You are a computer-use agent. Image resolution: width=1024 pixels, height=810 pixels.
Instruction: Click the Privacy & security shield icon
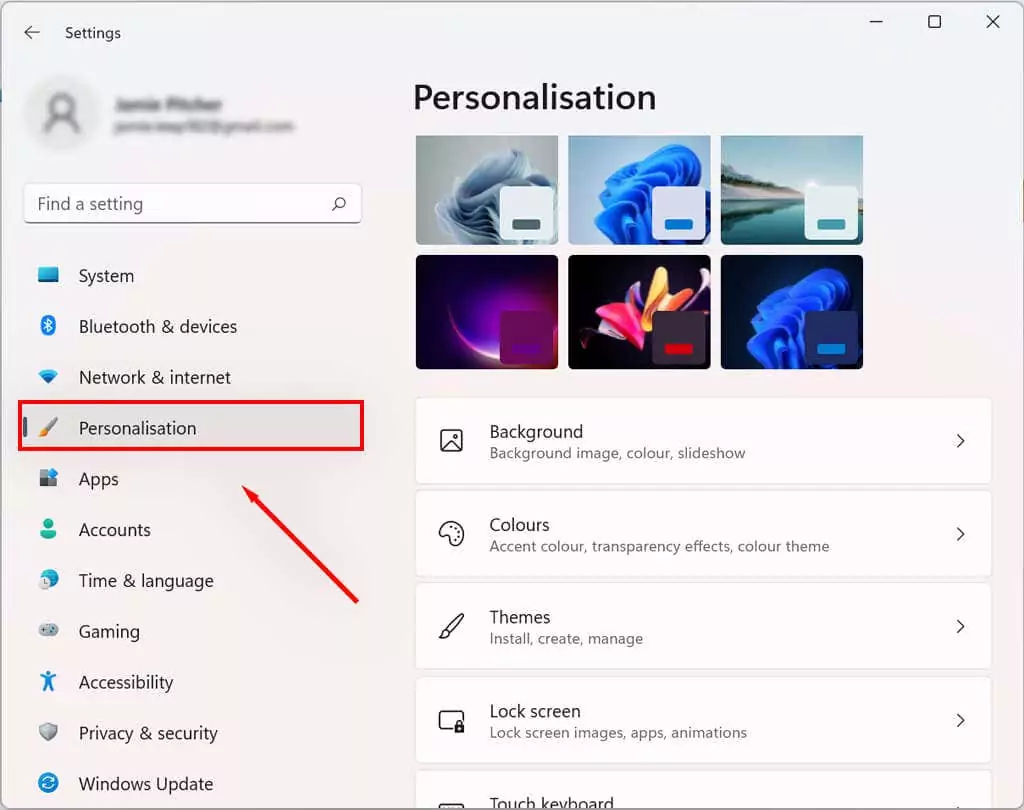tap(48, 733)
